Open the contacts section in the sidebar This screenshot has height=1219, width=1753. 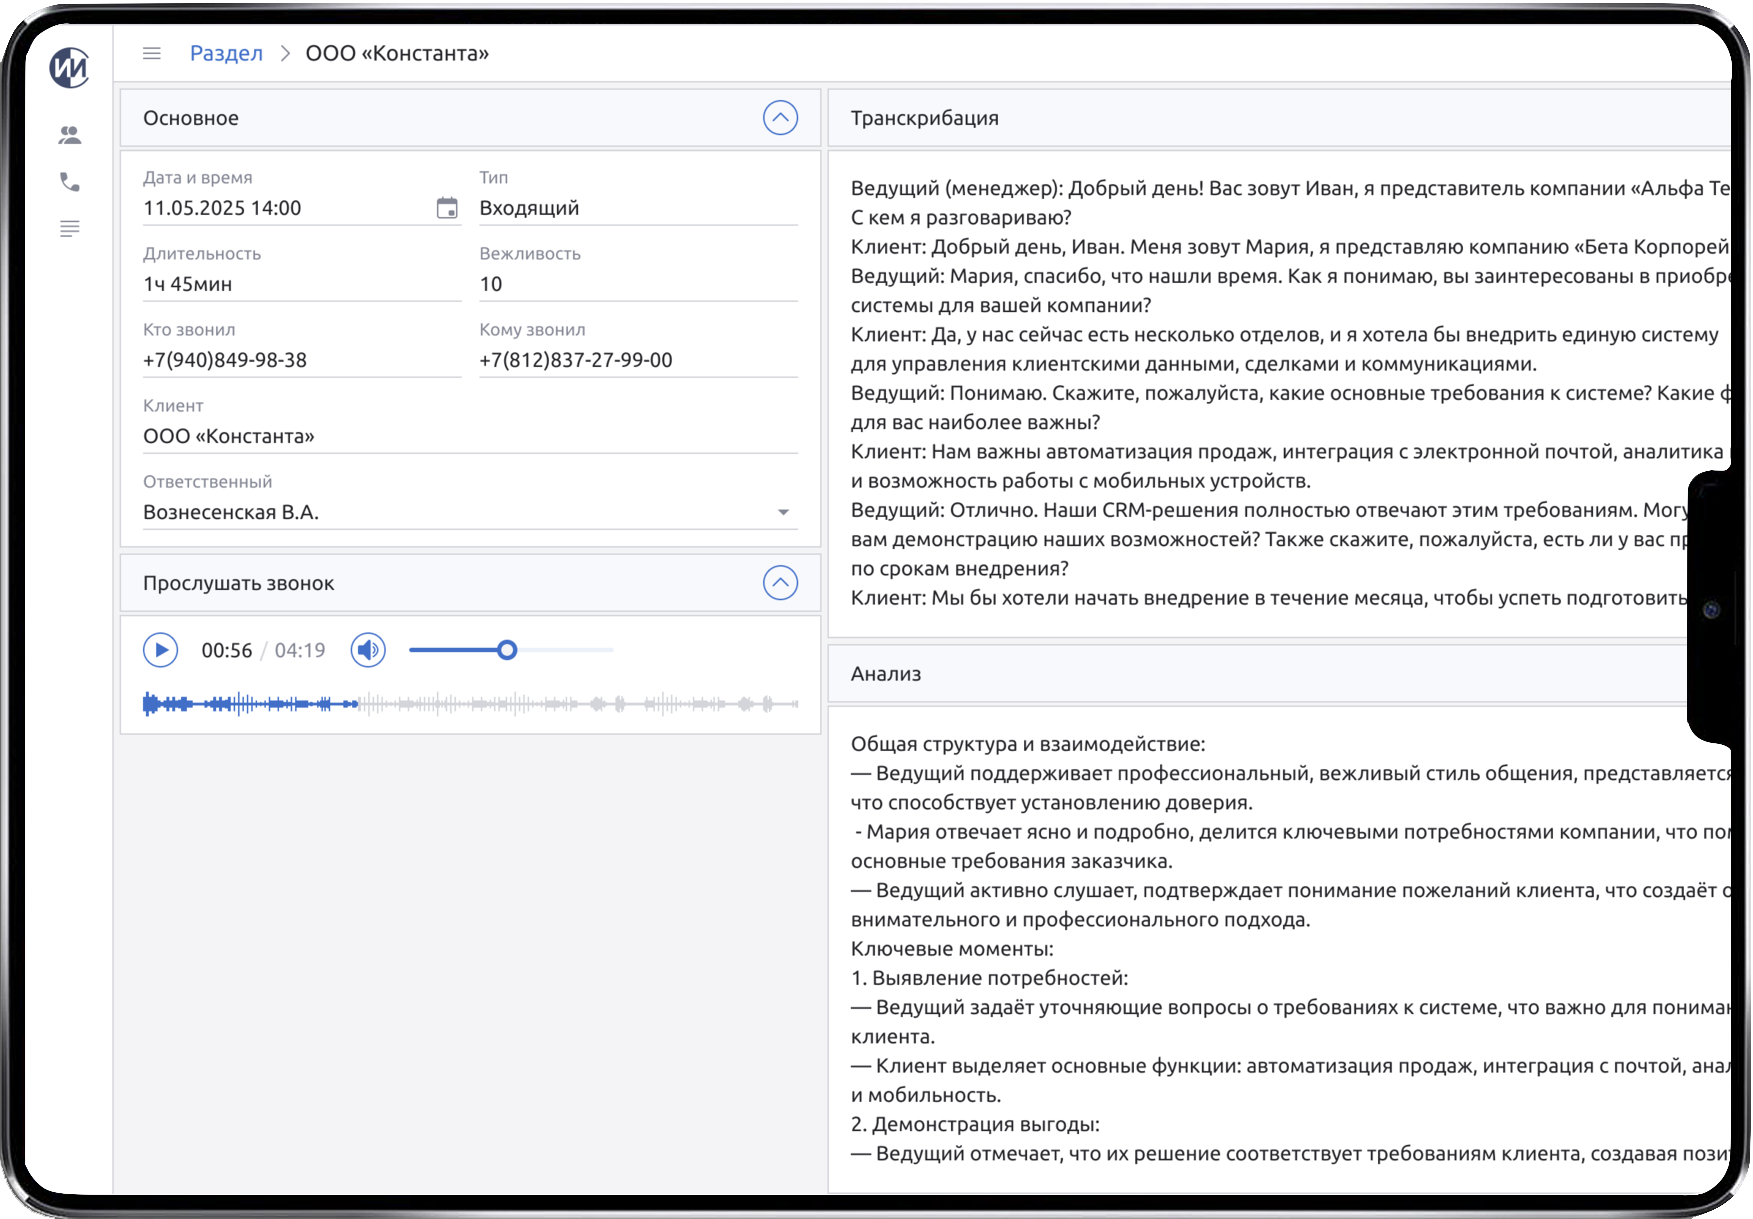pos(68,135)
